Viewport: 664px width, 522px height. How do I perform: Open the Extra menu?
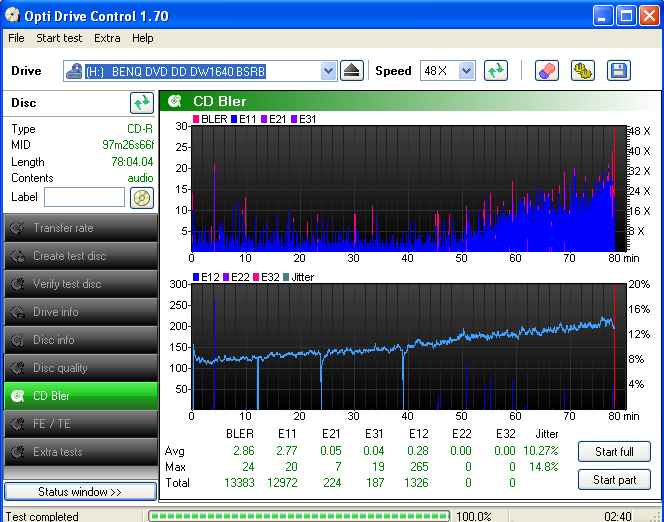click(107, 38)
